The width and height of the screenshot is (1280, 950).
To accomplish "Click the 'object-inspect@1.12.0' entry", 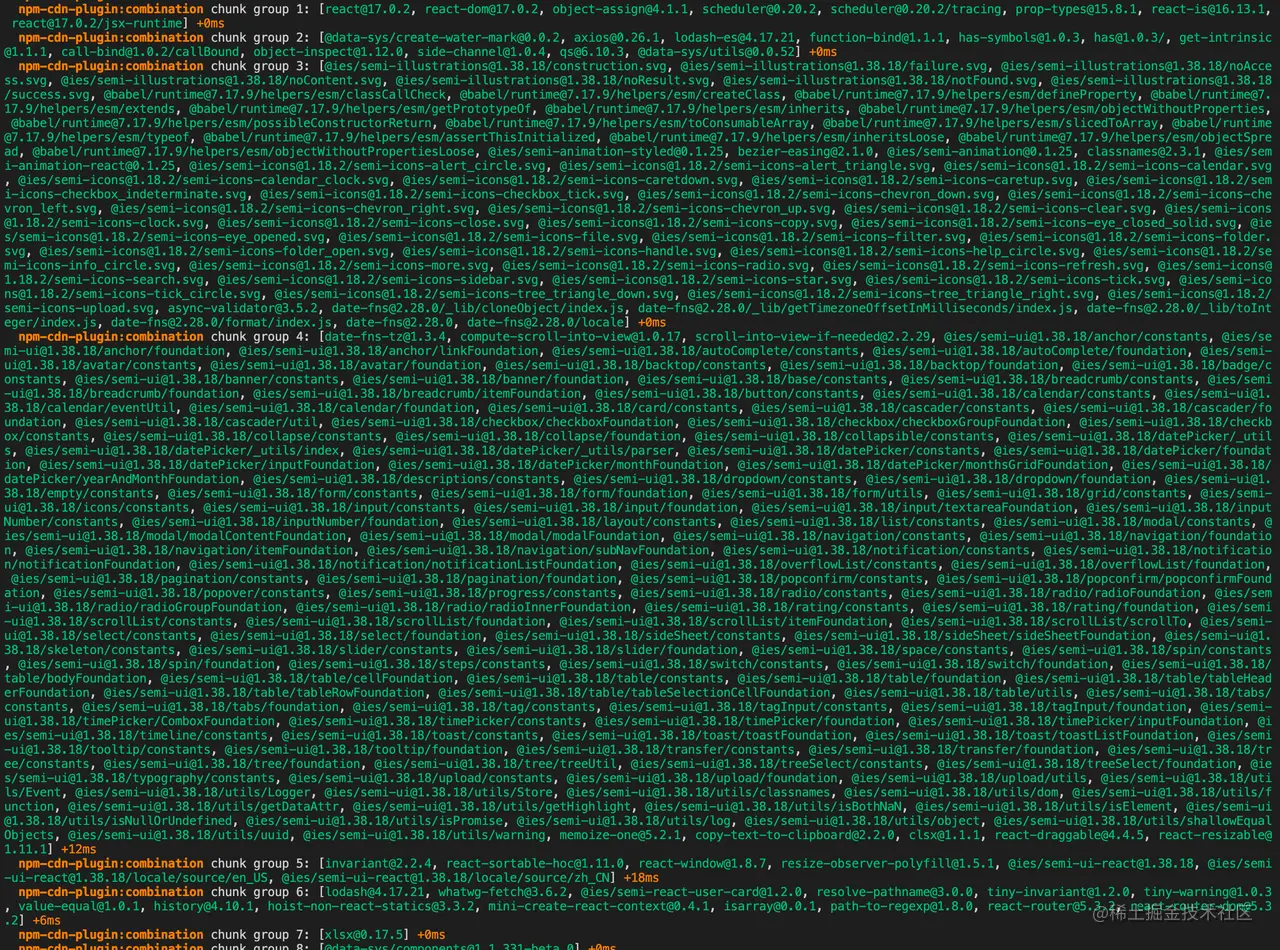I will click(327, 51).
